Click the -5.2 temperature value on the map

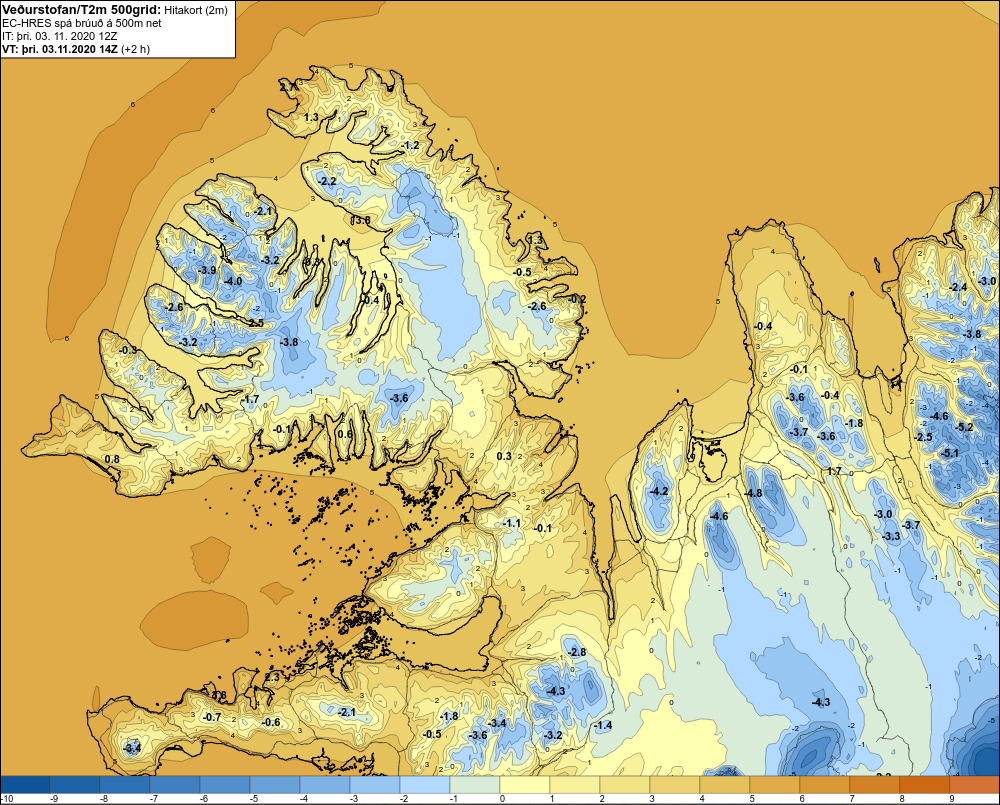tap(966, 427)
